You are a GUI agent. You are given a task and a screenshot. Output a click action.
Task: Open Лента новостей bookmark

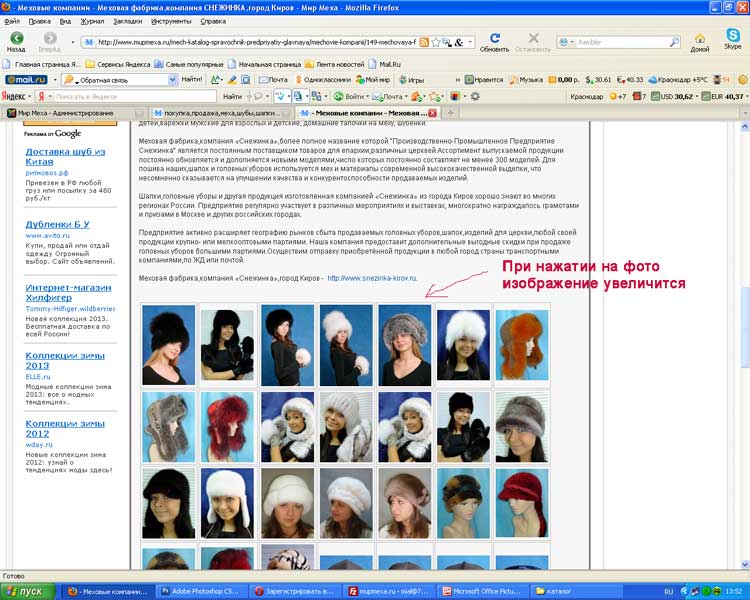(x=334, y=64)
